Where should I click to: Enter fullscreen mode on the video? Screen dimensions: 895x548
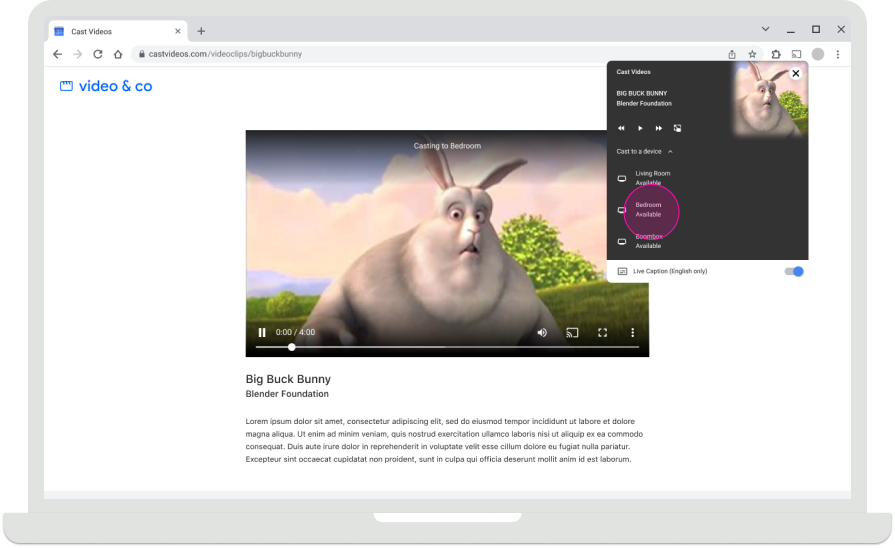point(603,333)
